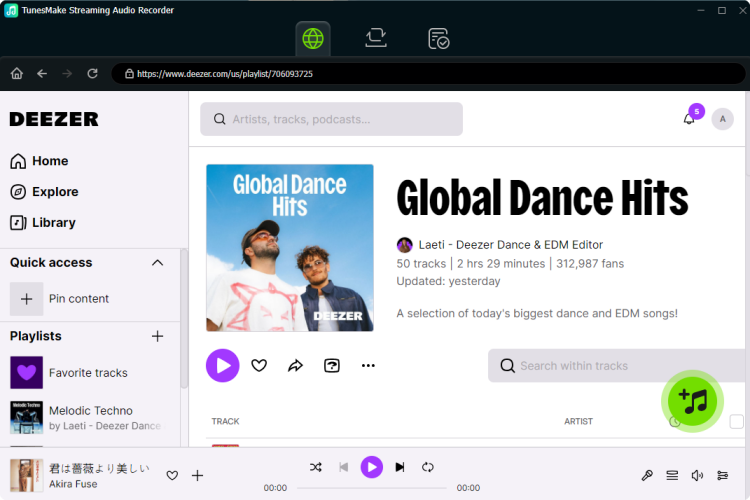Click the Global Dance Hits cover image
Image resolution: width=750 pixels, height=500 pixels.
[290, 248]
